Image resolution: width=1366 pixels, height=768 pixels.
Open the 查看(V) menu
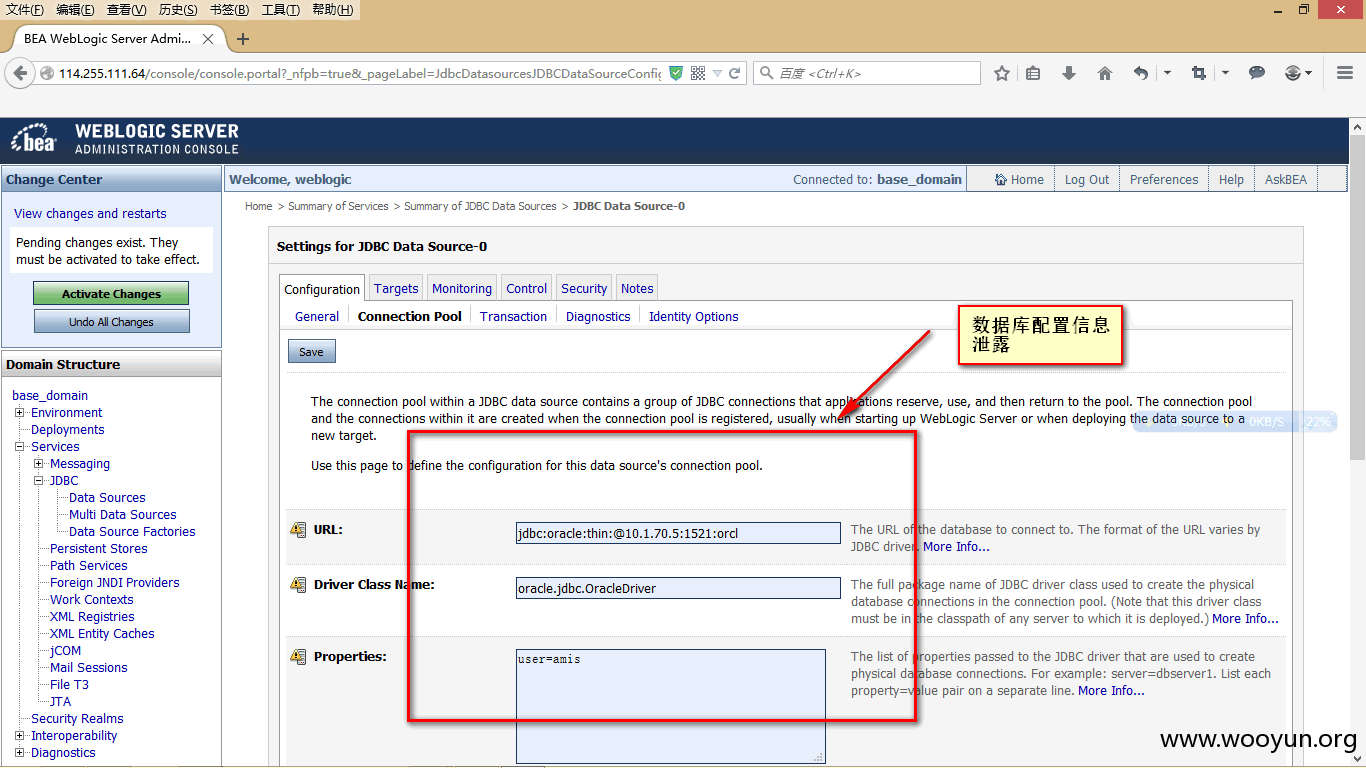point(127,10)
